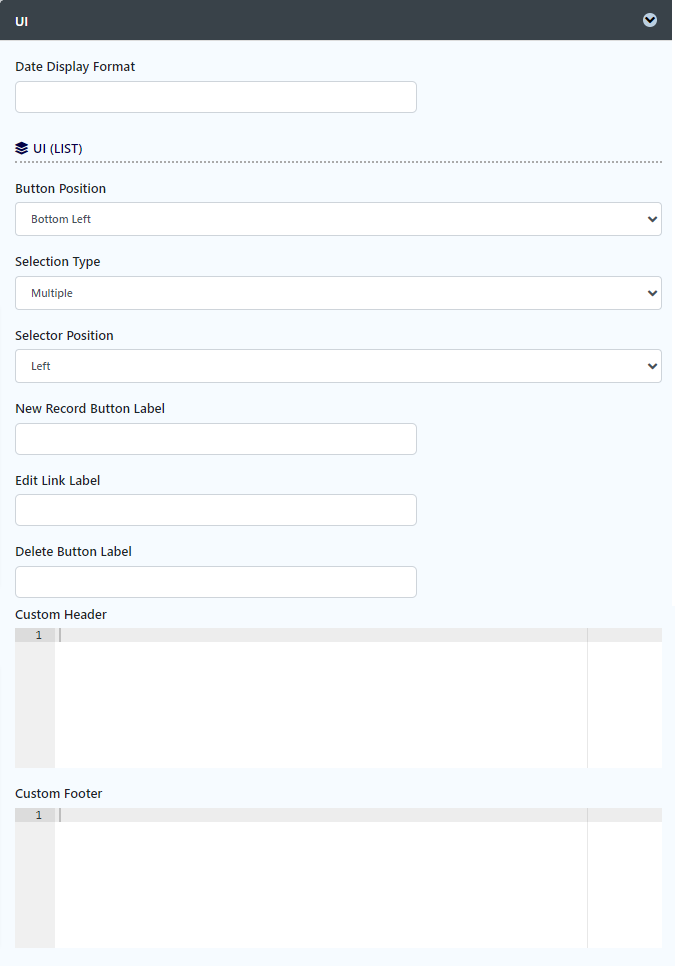
Task: Focus the New Record Button Label field
Action: click(x=216, y=439)
